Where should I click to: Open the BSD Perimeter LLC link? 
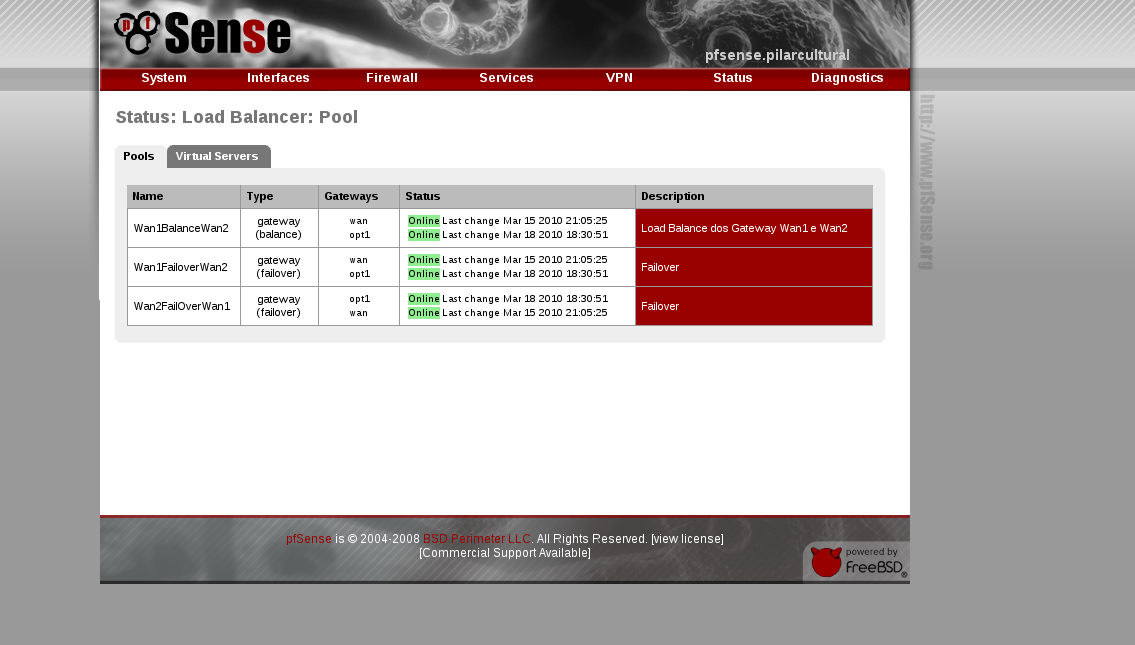476,539
